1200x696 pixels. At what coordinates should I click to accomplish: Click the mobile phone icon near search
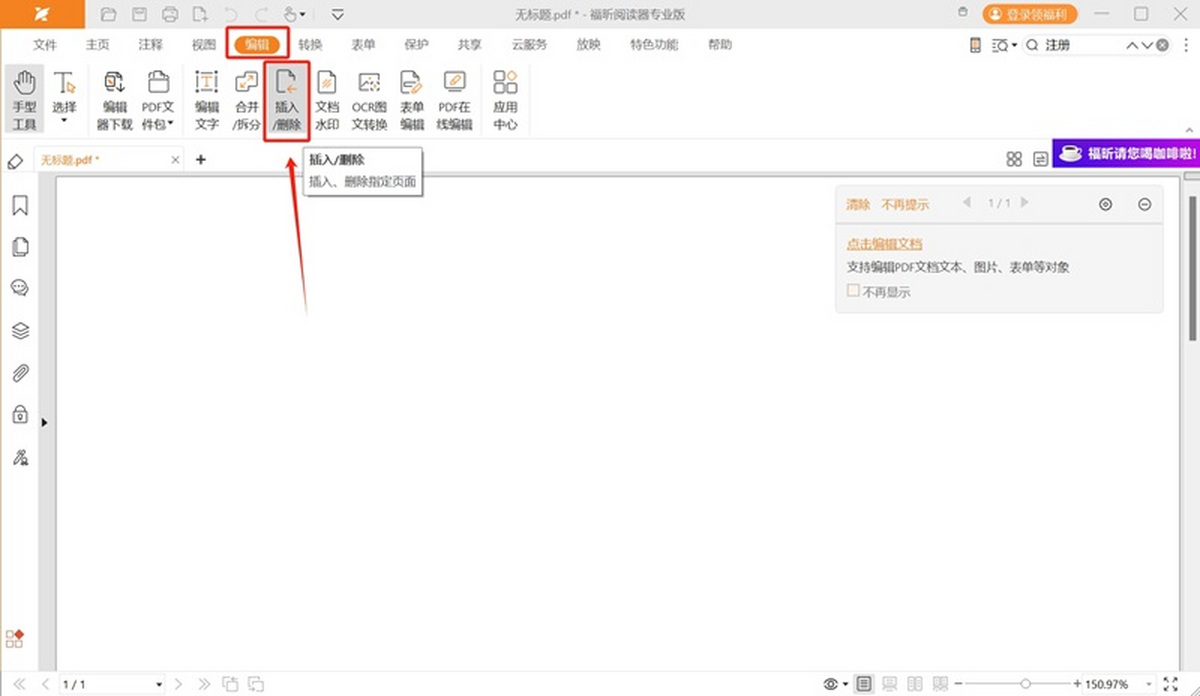point(976,46)
